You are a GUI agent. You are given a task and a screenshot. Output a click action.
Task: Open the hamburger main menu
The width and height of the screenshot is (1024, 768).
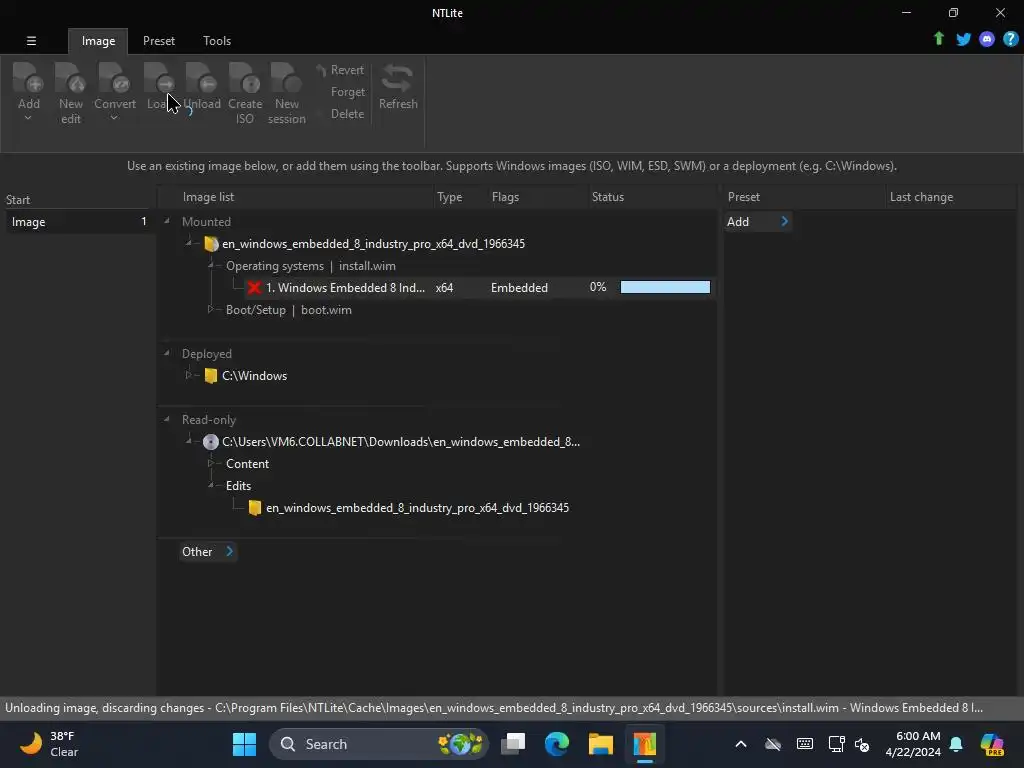31,40
